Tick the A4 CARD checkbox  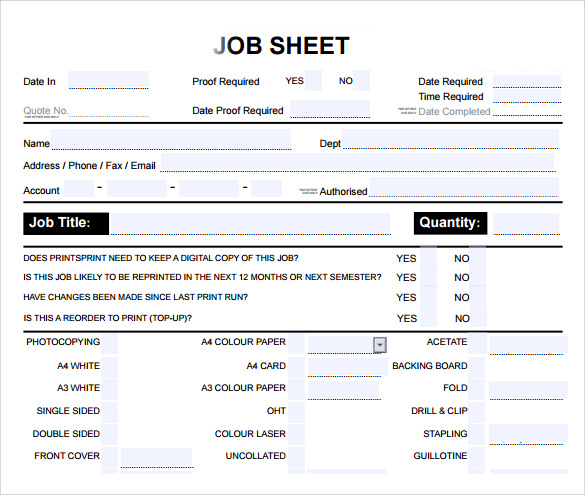[x=297, y=367]
